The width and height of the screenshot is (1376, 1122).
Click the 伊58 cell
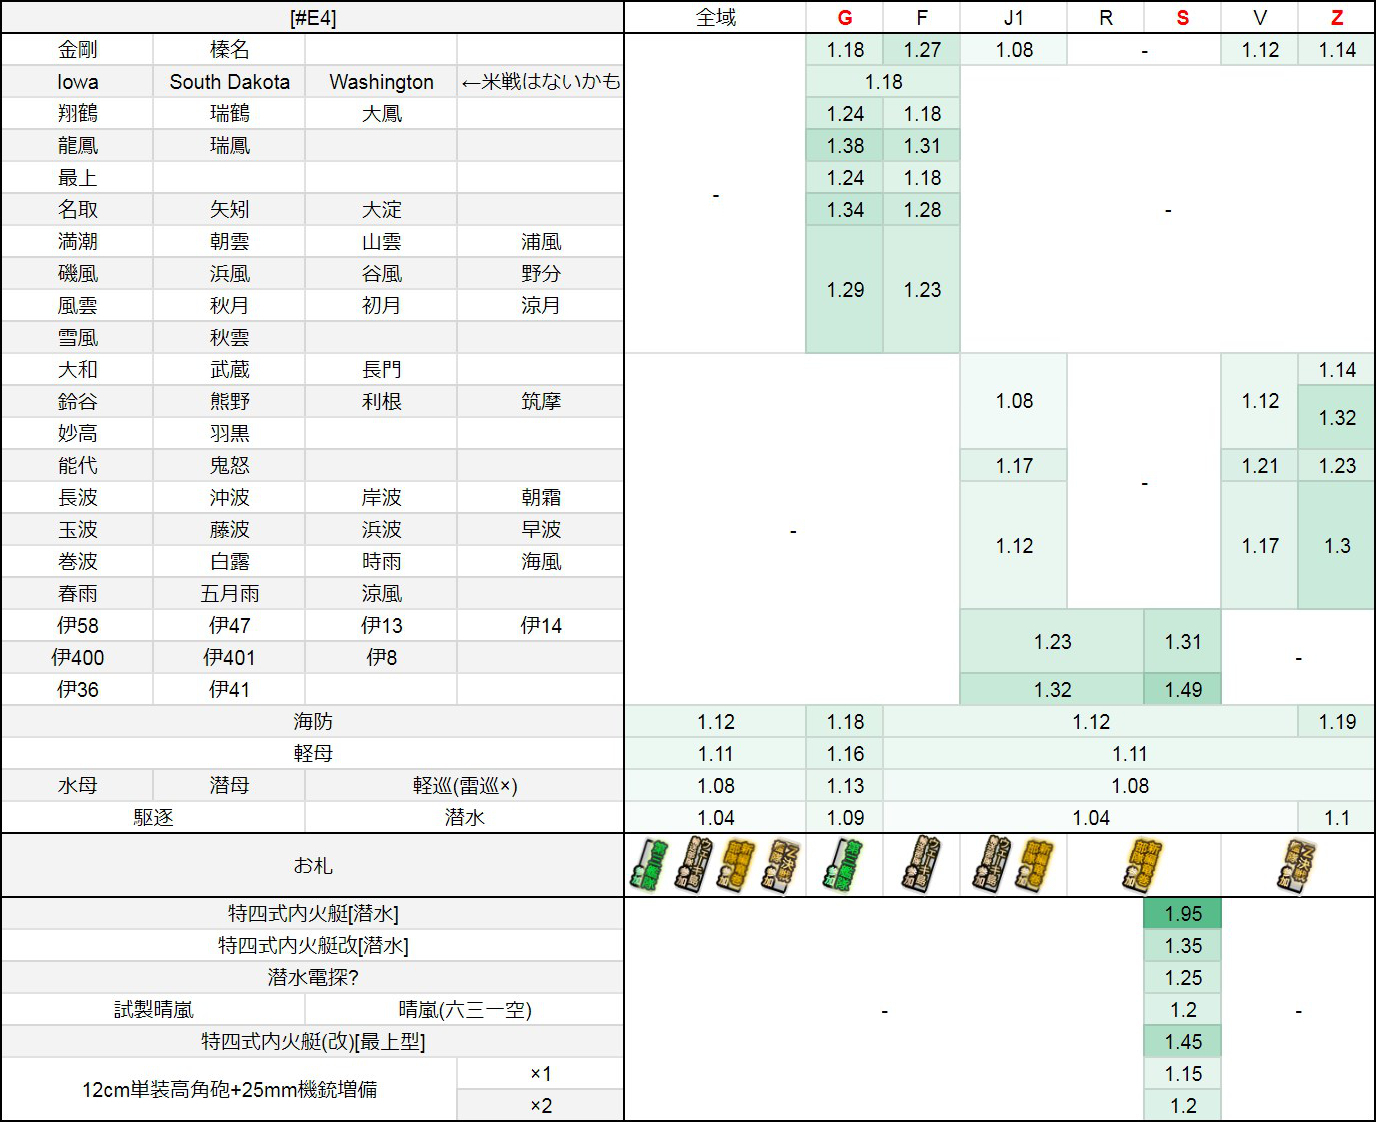[78, 626]
